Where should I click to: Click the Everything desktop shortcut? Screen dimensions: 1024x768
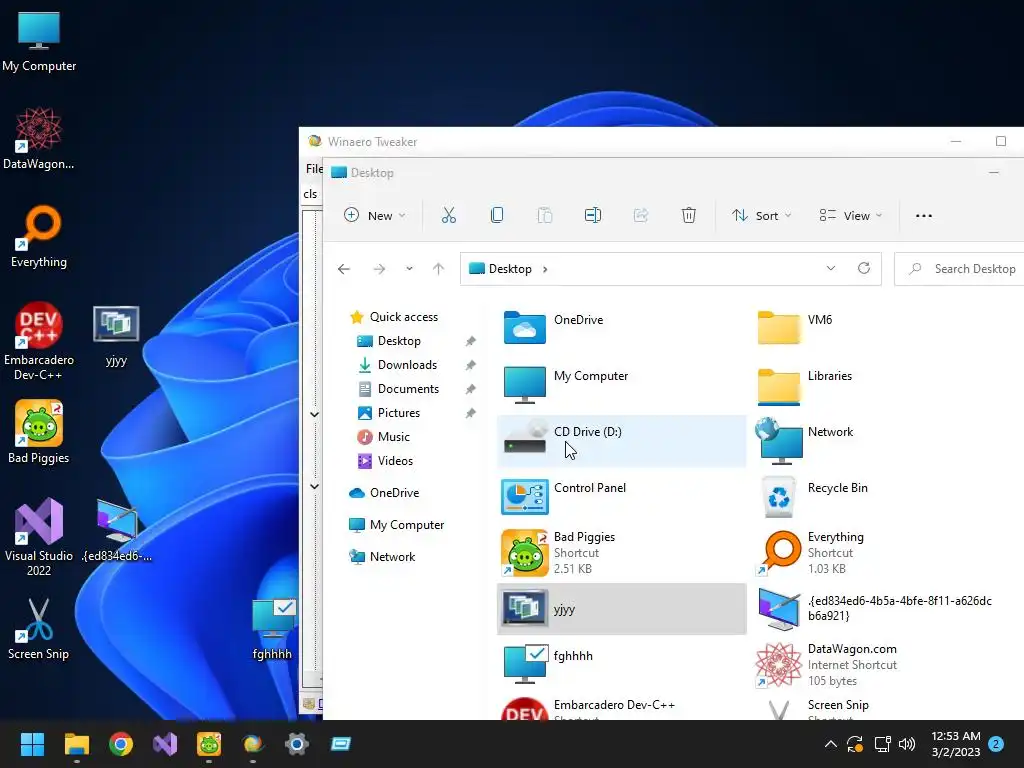click(x=39, y=236)
